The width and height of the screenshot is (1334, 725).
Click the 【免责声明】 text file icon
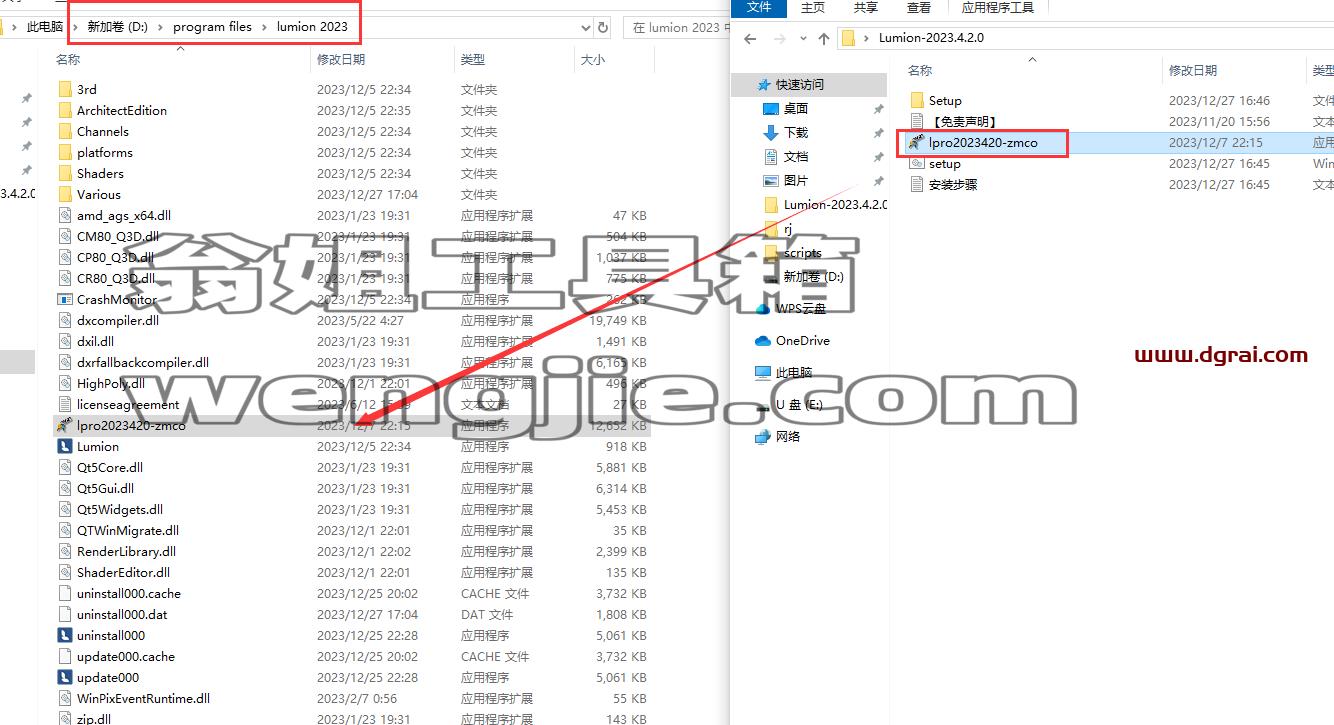[918, 121]
